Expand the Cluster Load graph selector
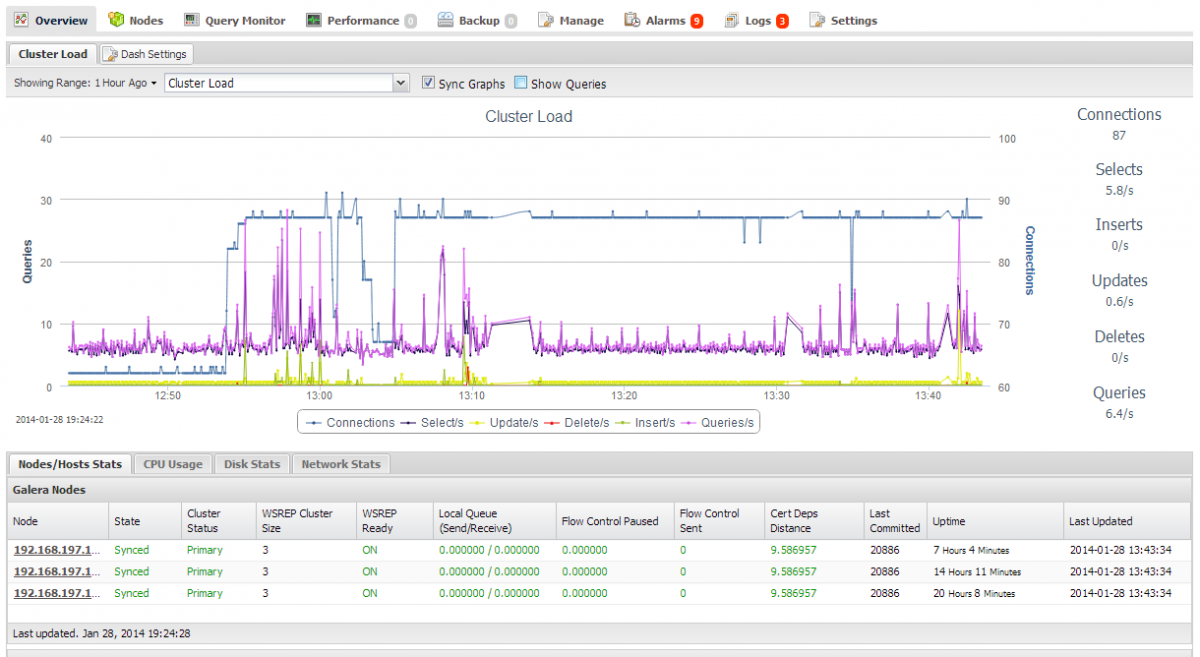Screen dimensions: 1200x657 pos(401,83)
